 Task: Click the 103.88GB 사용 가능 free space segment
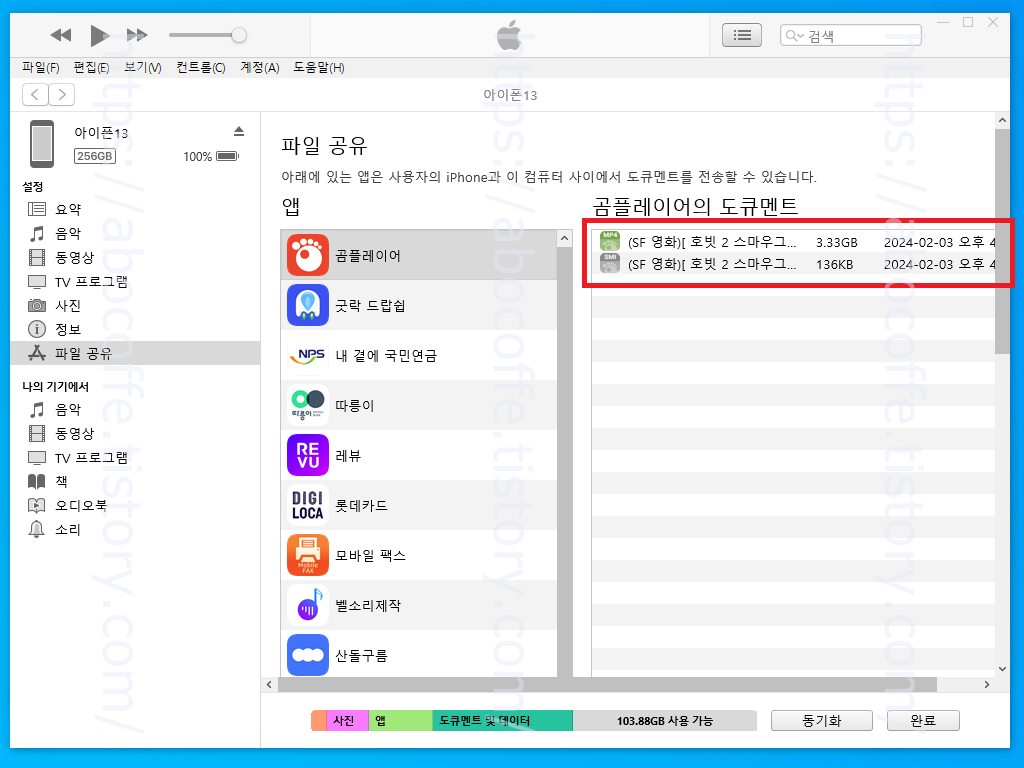tap(665, 720)
